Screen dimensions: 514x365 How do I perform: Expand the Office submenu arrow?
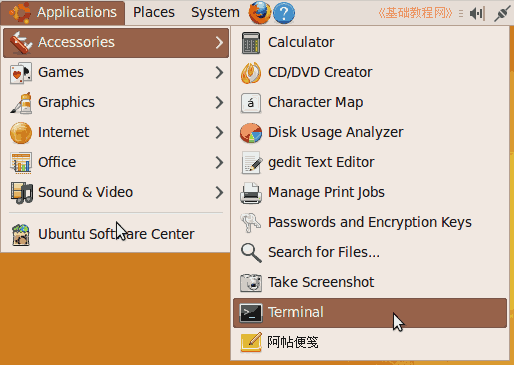click(219, 162)
